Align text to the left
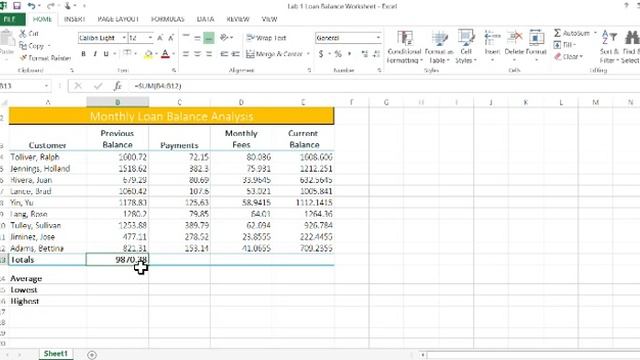Viewport: 640px width, 360px height. click(186, 54)
